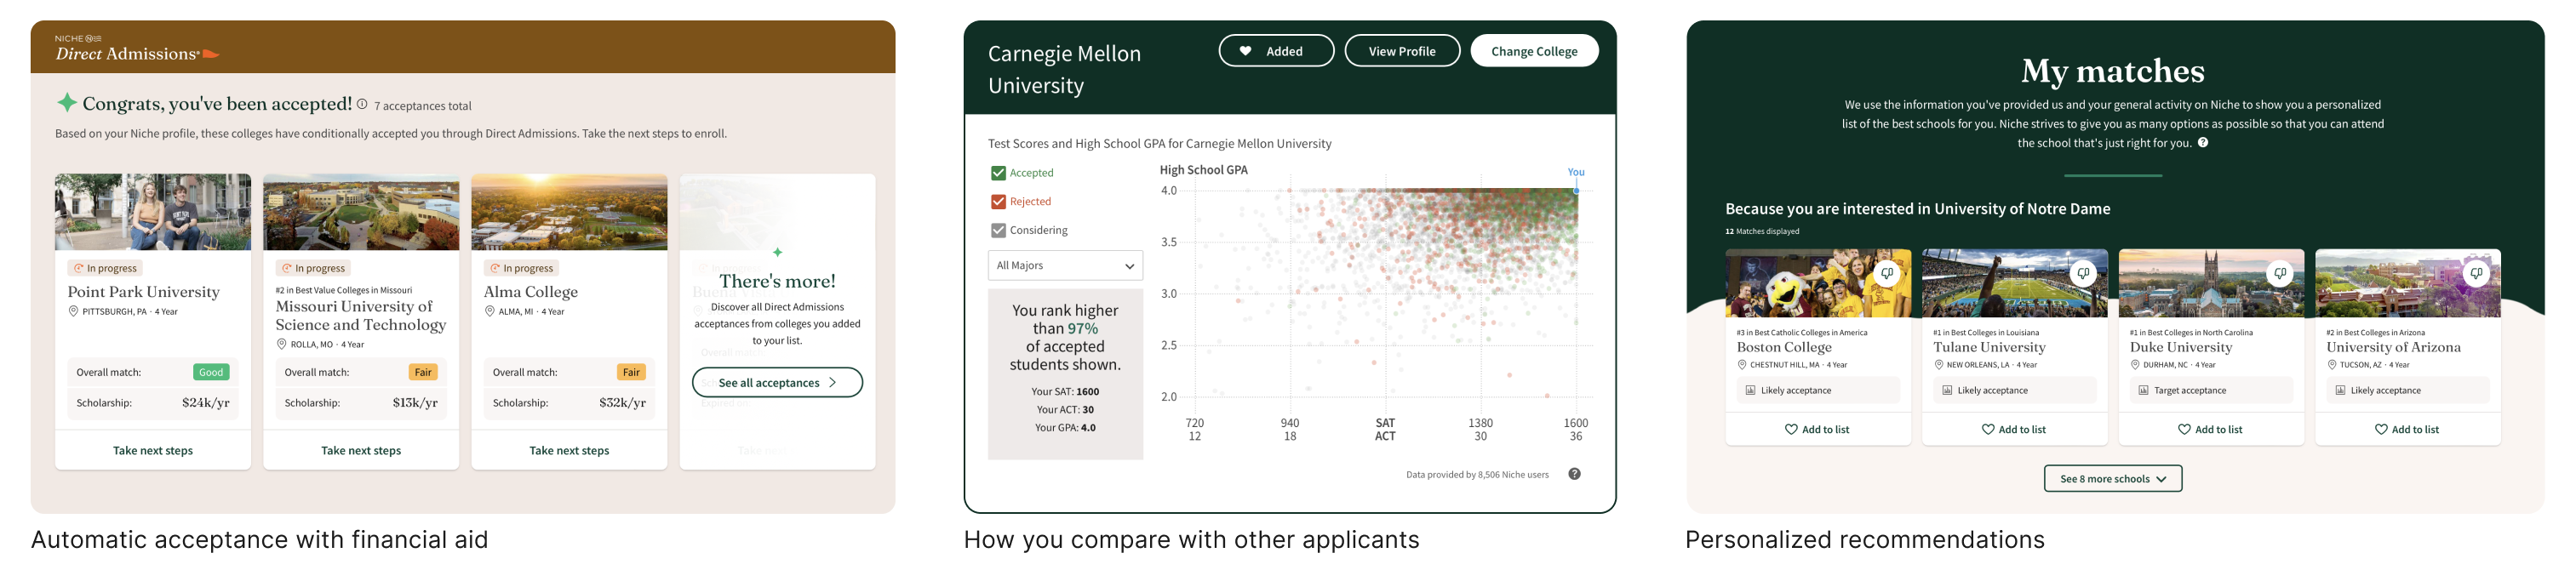Click the sparkle icon above "There's more!"
2576x570 pixels.
[x=777, y=252]
